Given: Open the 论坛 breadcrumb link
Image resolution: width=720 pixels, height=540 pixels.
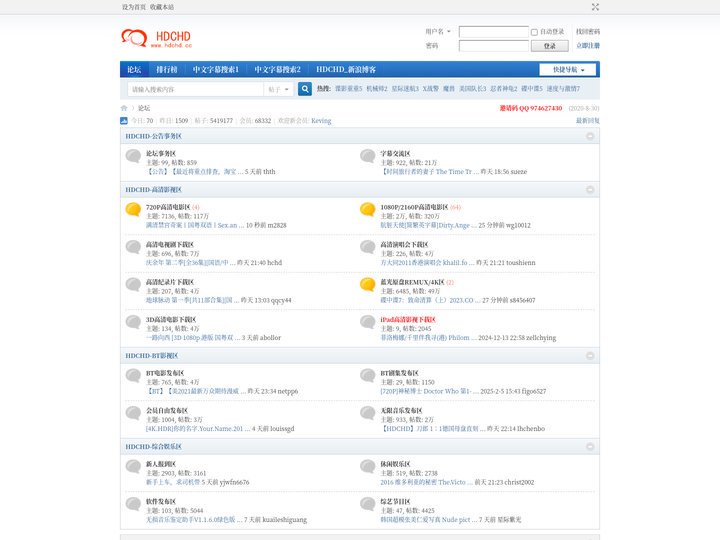Looking at the screenshot, I should click(144, 108).
